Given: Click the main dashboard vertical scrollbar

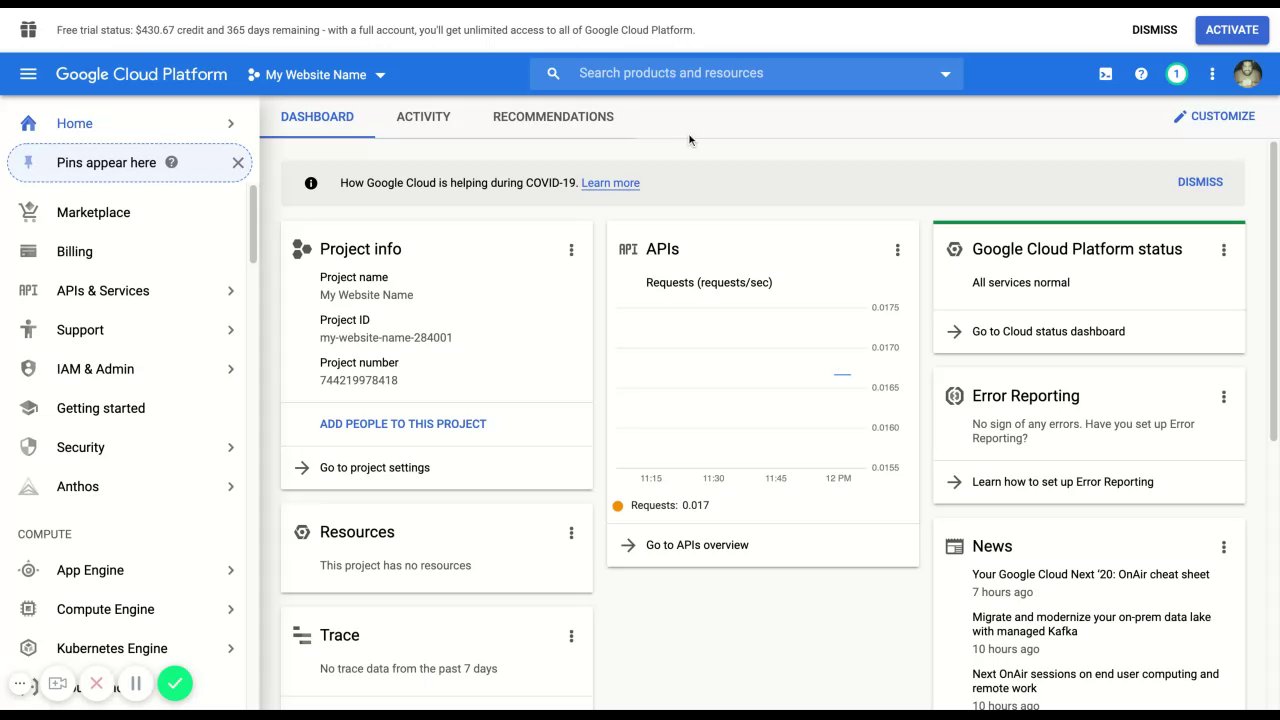Looking at the screenshot, I should click(1273, 292).
